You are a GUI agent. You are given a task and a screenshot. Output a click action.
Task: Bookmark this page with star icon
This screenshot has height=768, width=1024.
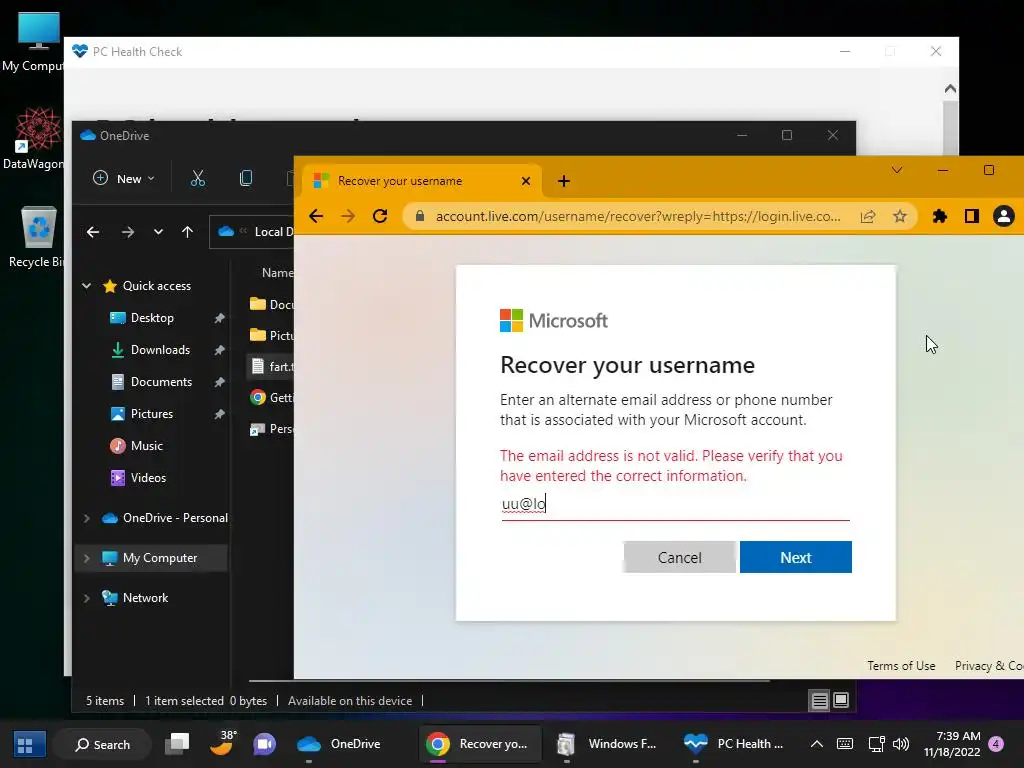point(900,216)
